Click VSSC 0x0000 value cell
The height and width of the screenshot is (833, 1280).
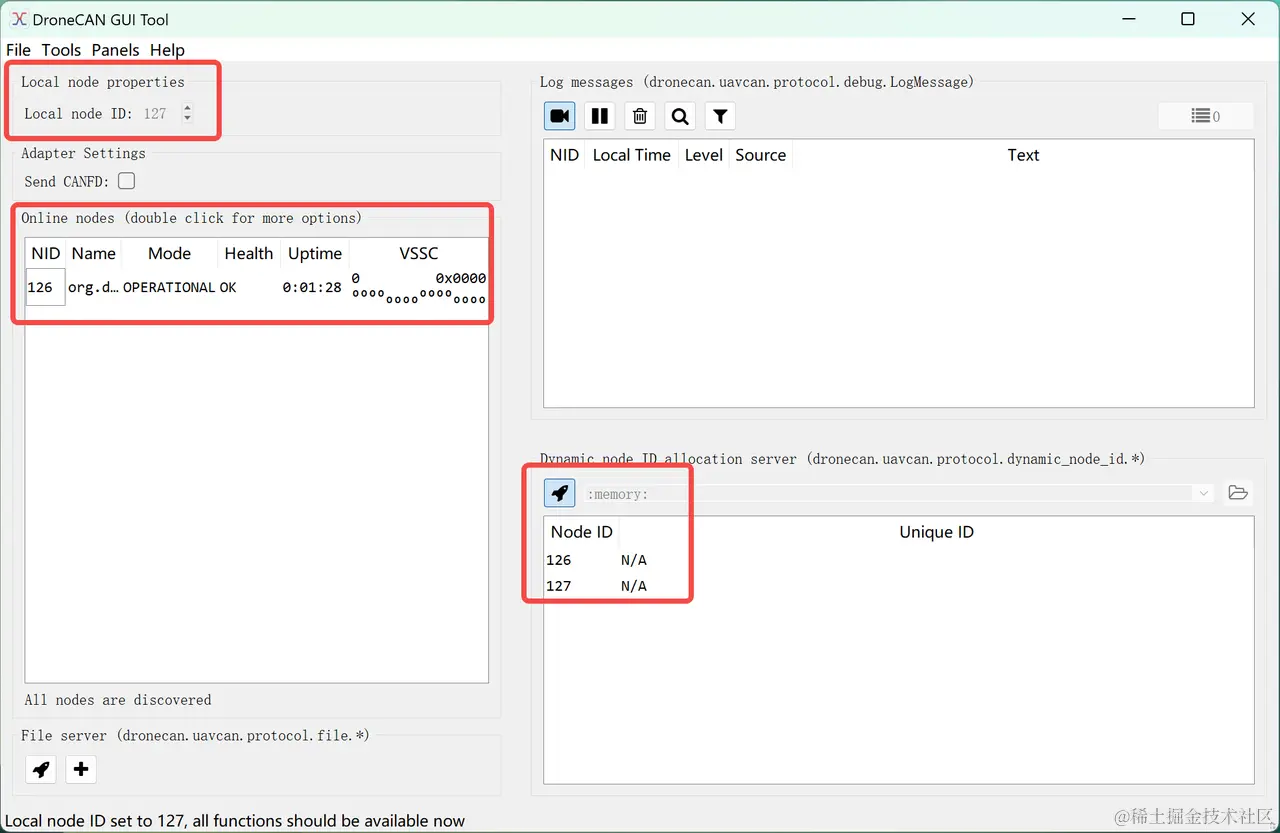(419, 287)
